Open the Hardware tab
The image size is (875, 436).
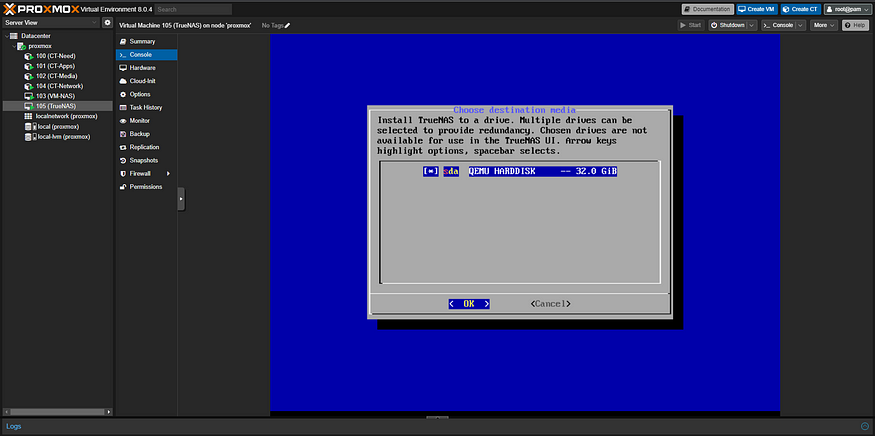point(146,68)
